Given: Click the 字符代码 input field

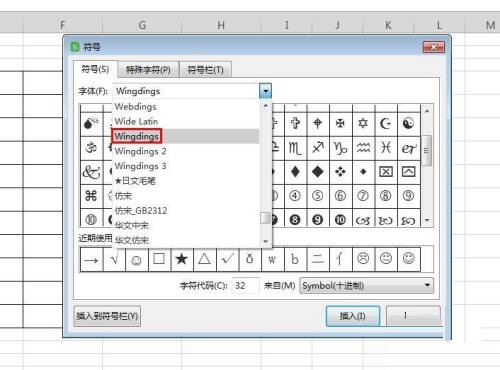Looking at the screenshot, I should 245,286.
